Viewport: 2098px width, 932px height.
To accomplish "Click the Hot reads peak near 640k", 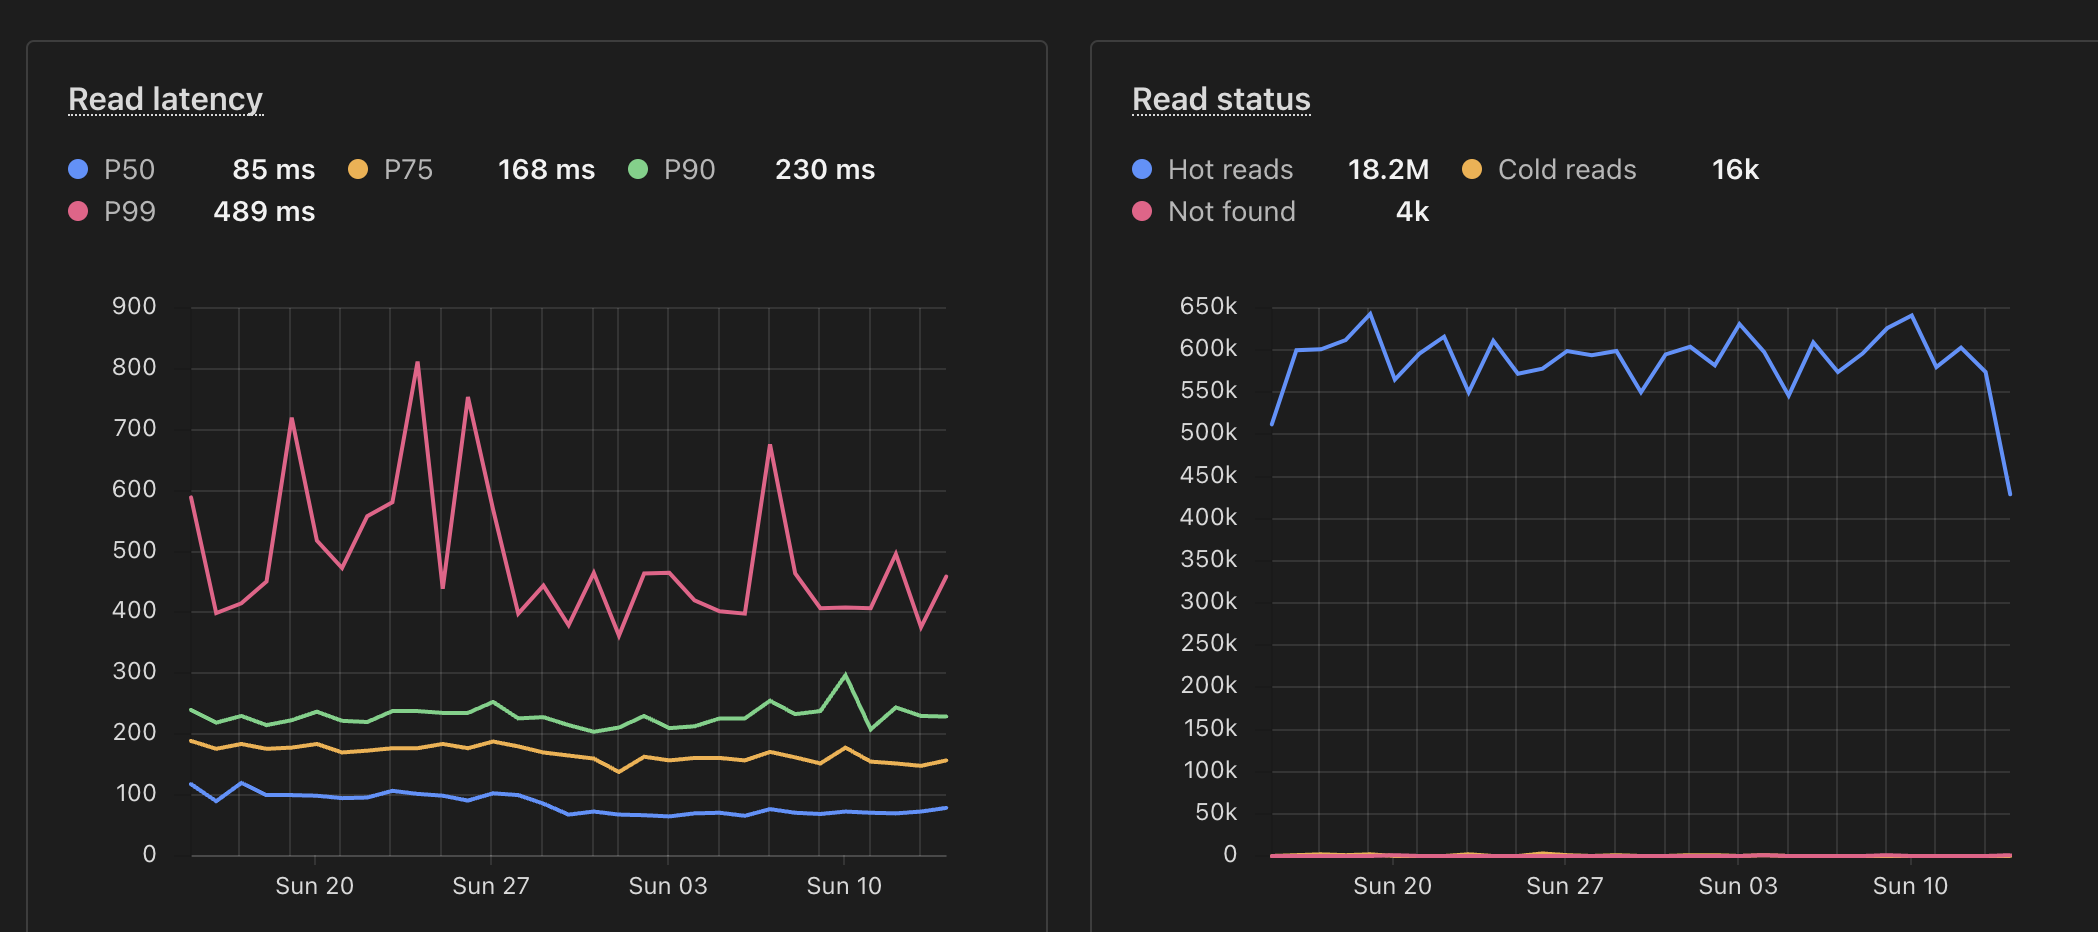I will [1371, 312].
